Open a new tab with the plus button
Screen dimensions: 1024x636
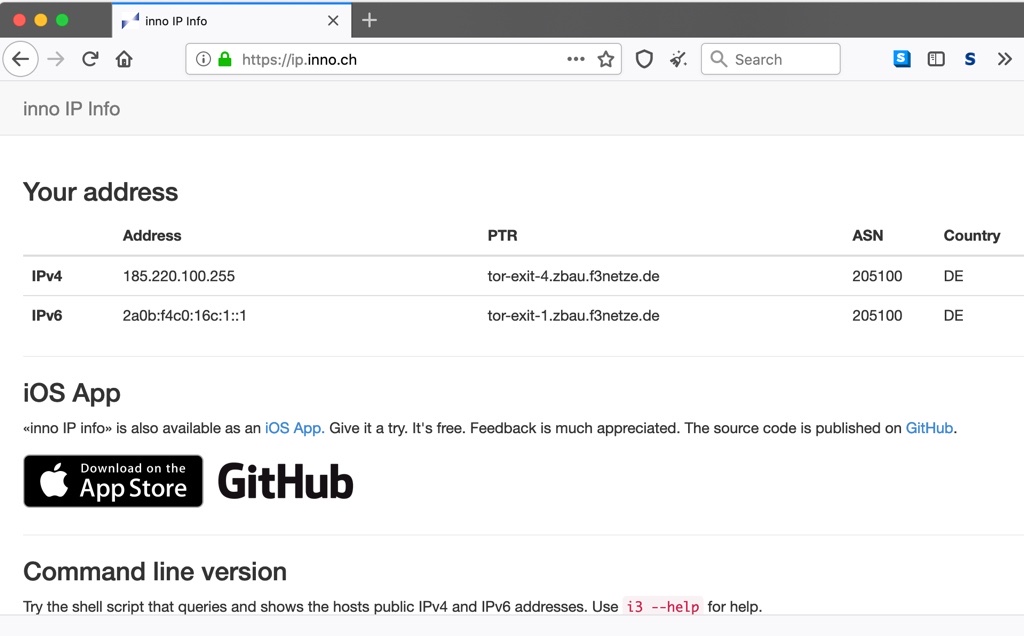tap(369, 20)
